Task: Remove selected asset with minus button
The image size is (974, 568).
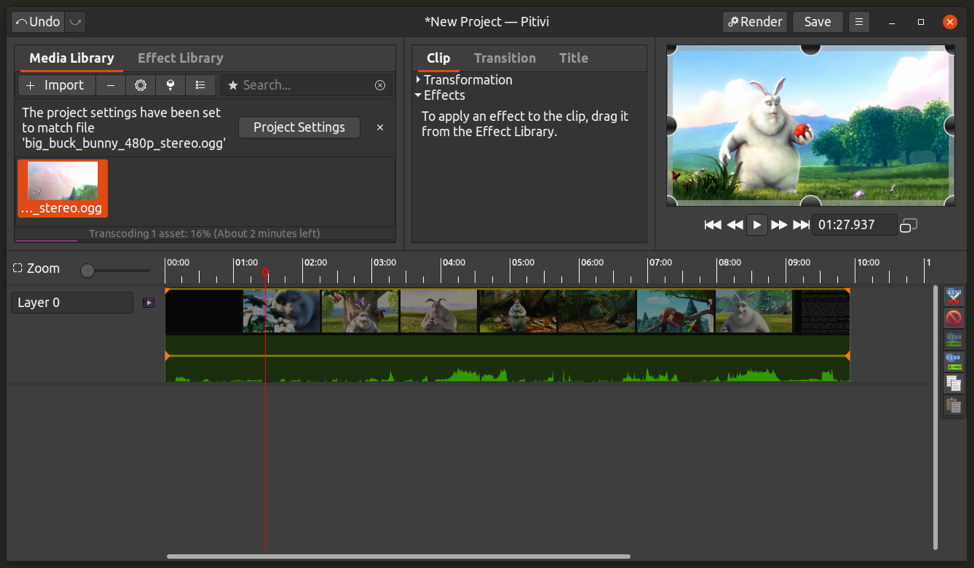Action: click(x=111, y=86)
